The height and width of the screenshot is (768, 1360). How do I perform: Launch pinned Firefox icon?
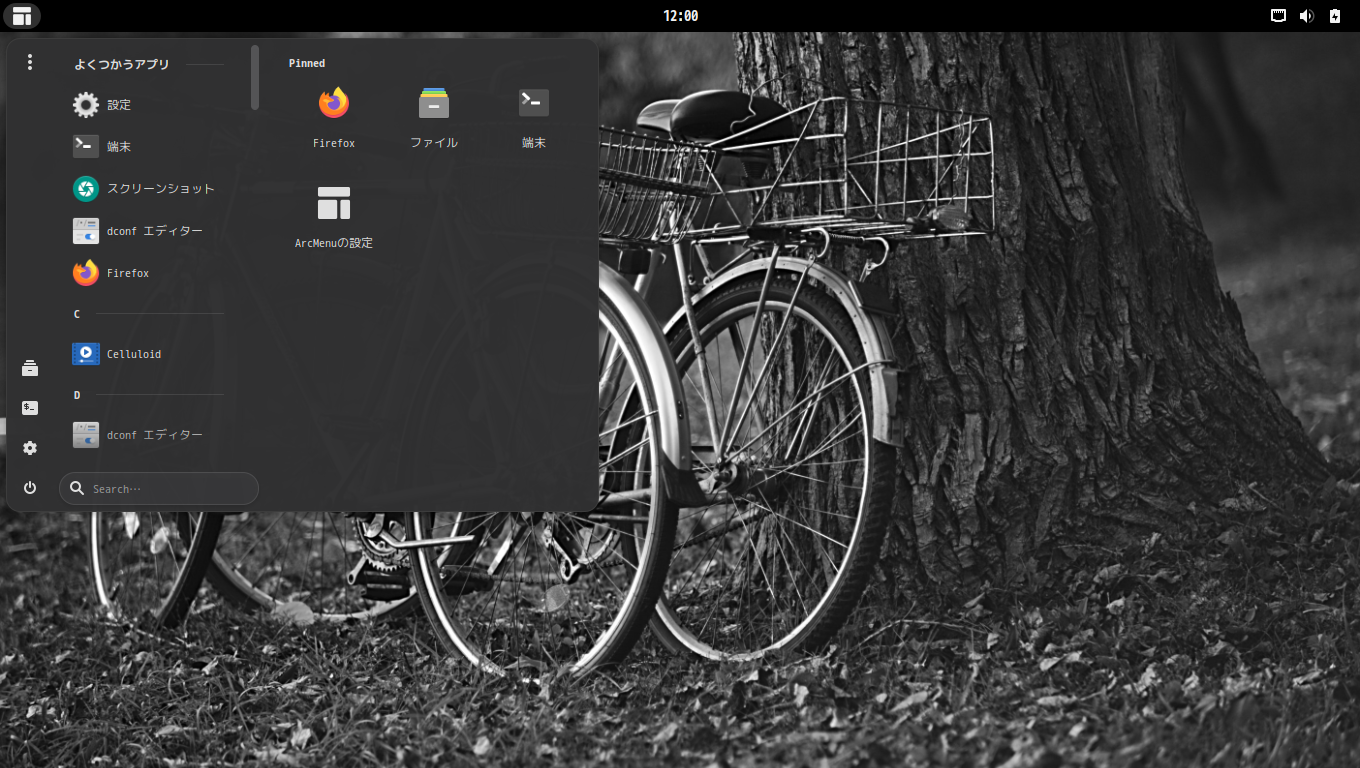[x=334, y=103]
